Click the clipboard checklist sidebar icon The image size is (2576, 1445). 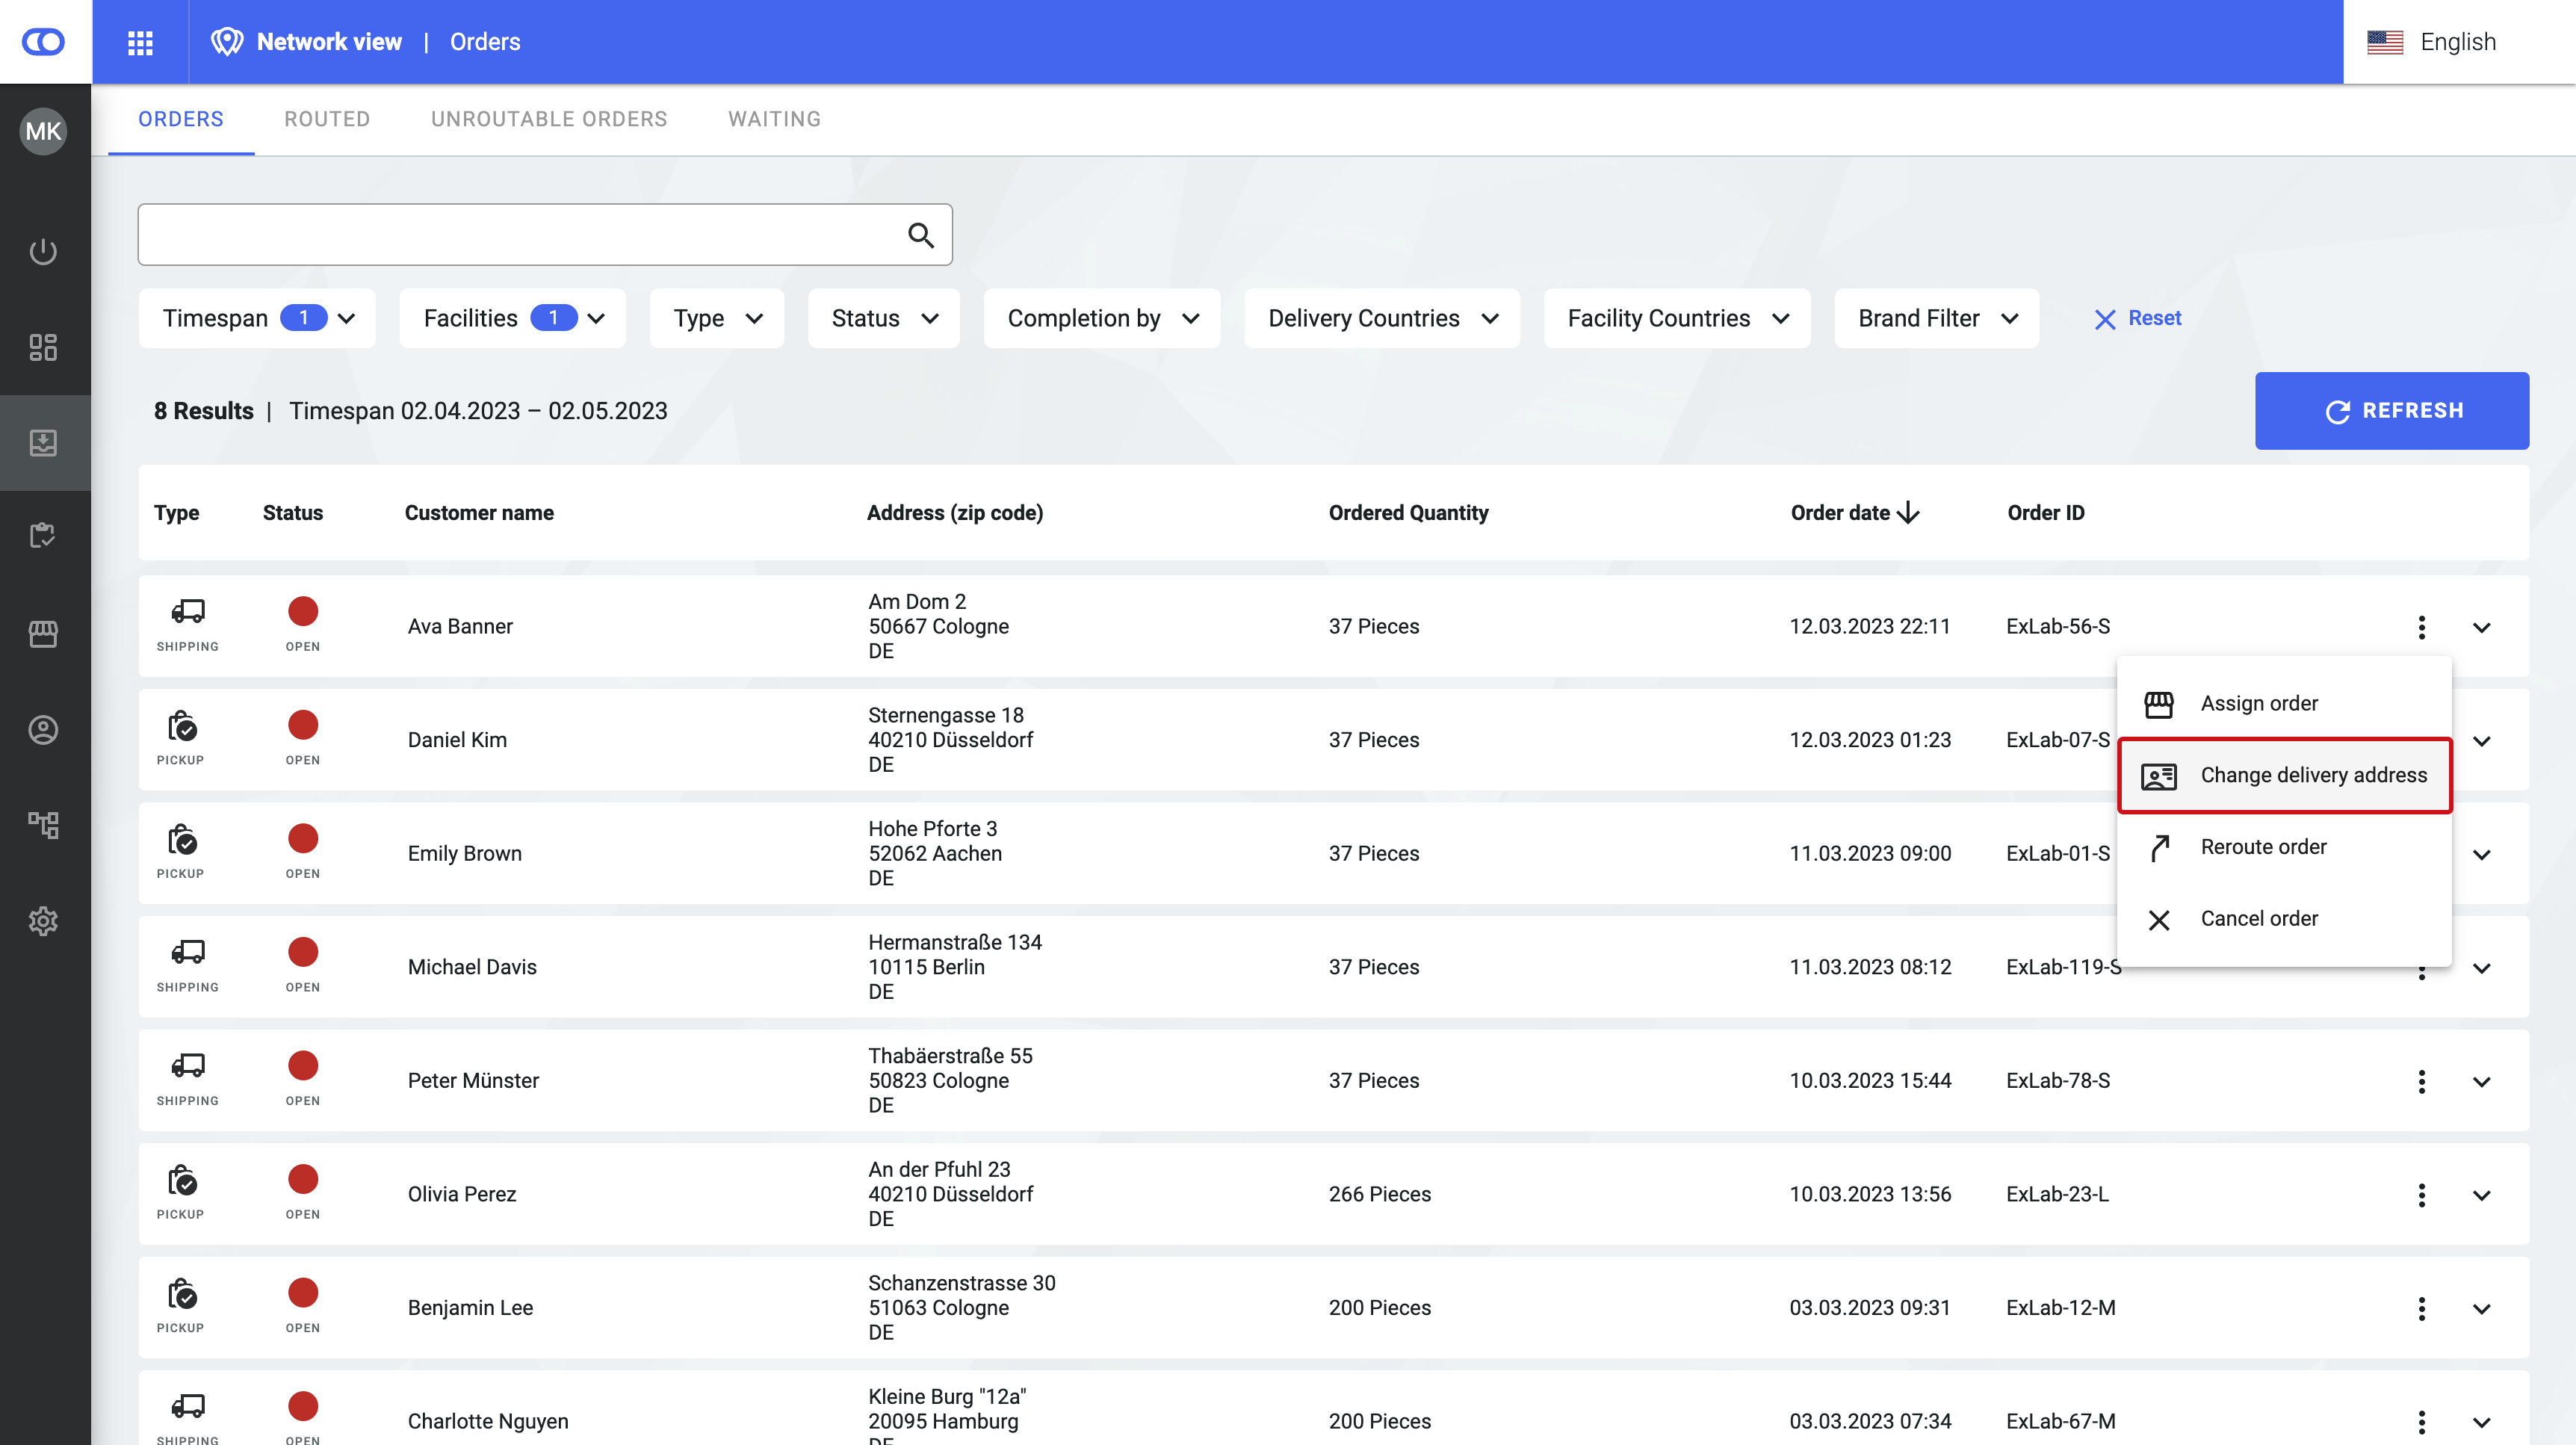click(43, 536)
